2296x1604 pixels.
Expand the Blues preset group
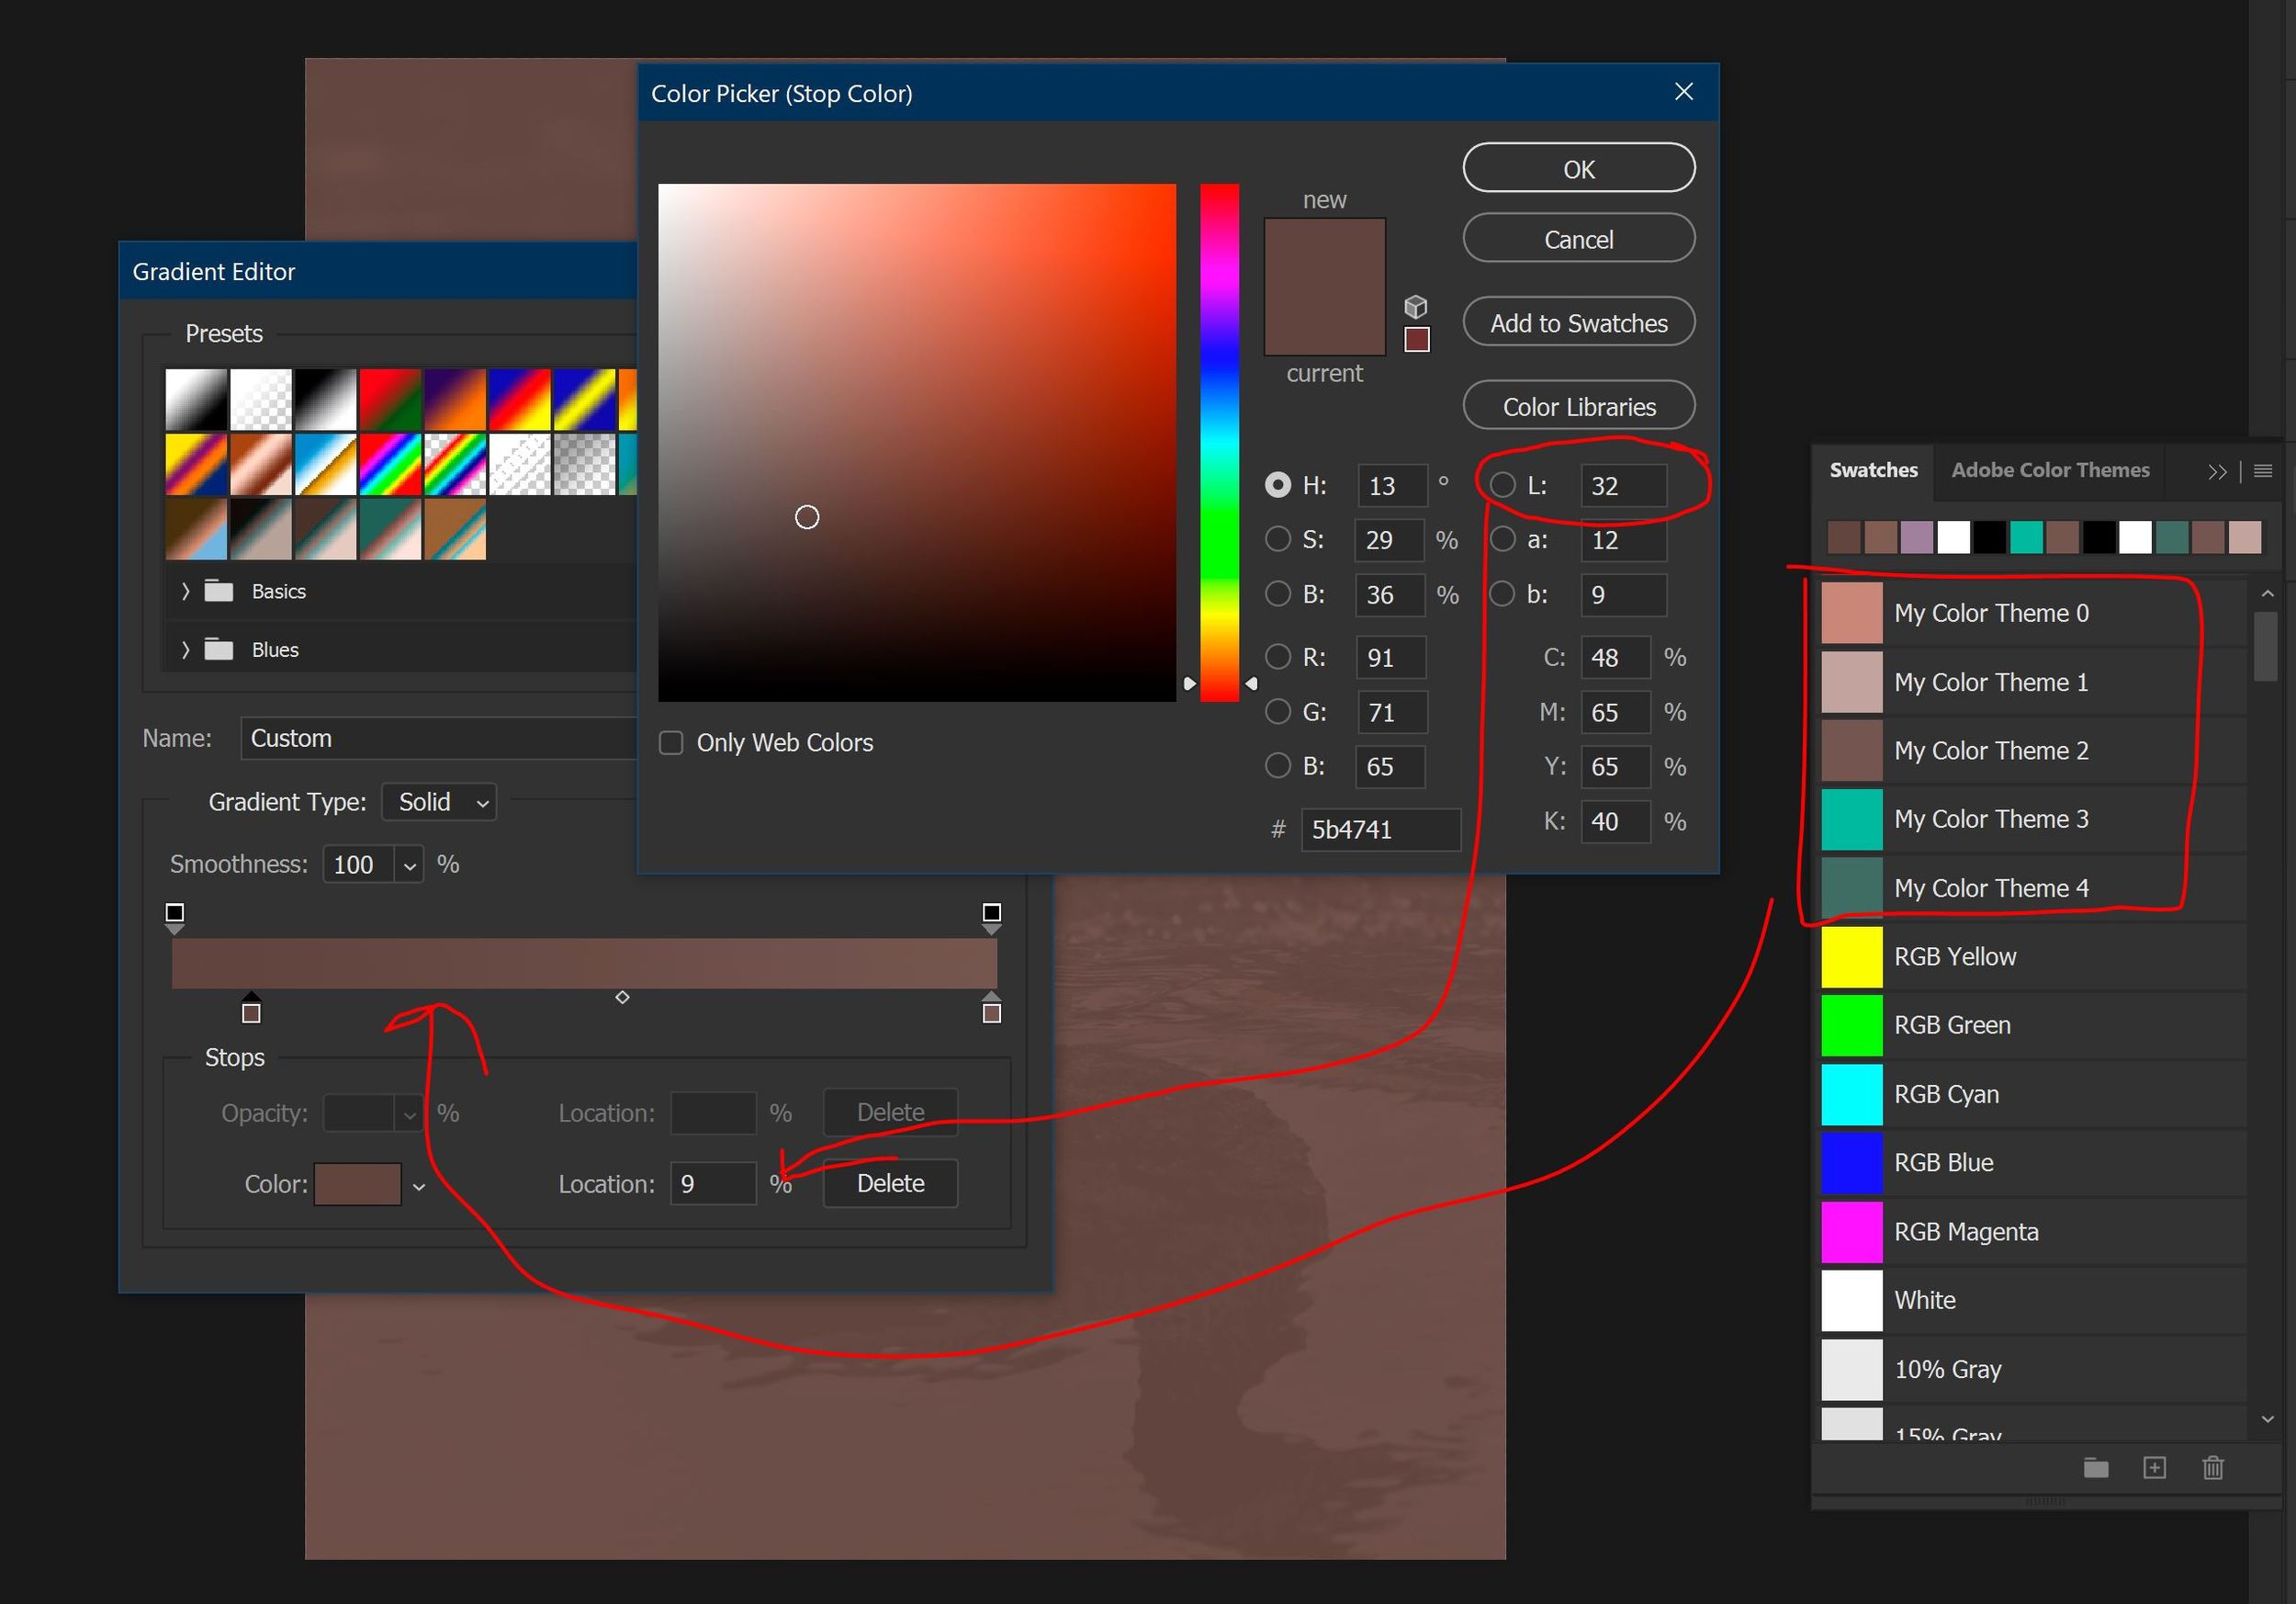coord(185,649)
